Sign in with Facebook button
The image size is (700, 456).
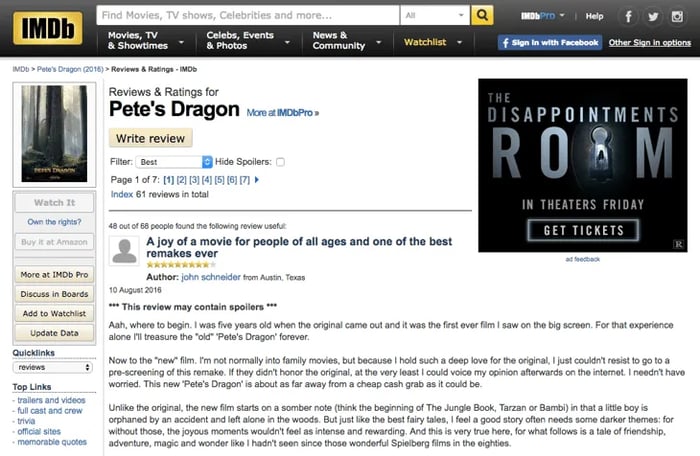click(549, 43)
